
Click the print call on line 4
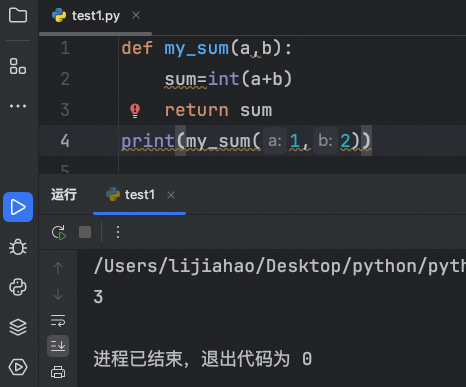[148, 141]
